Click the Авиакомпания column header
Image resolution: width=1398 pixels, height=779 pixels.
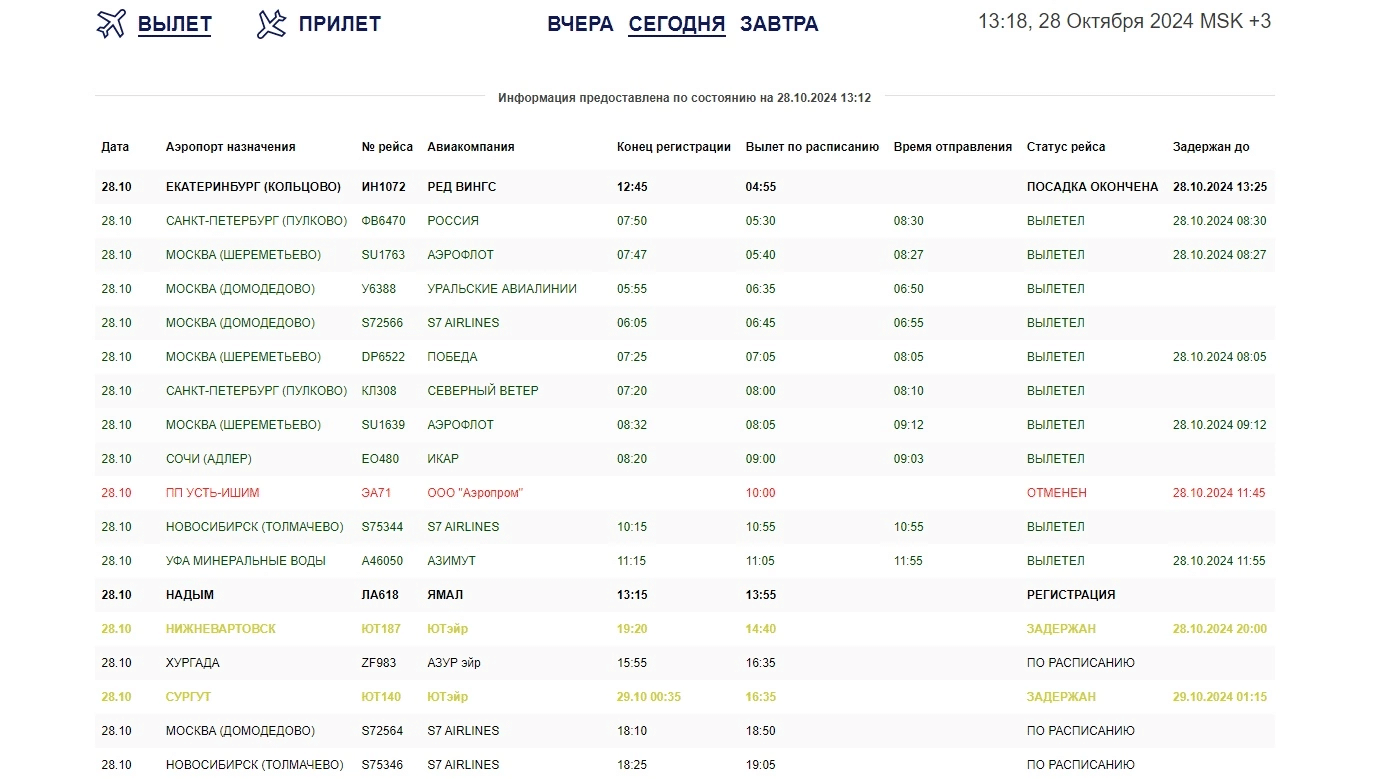471,147
